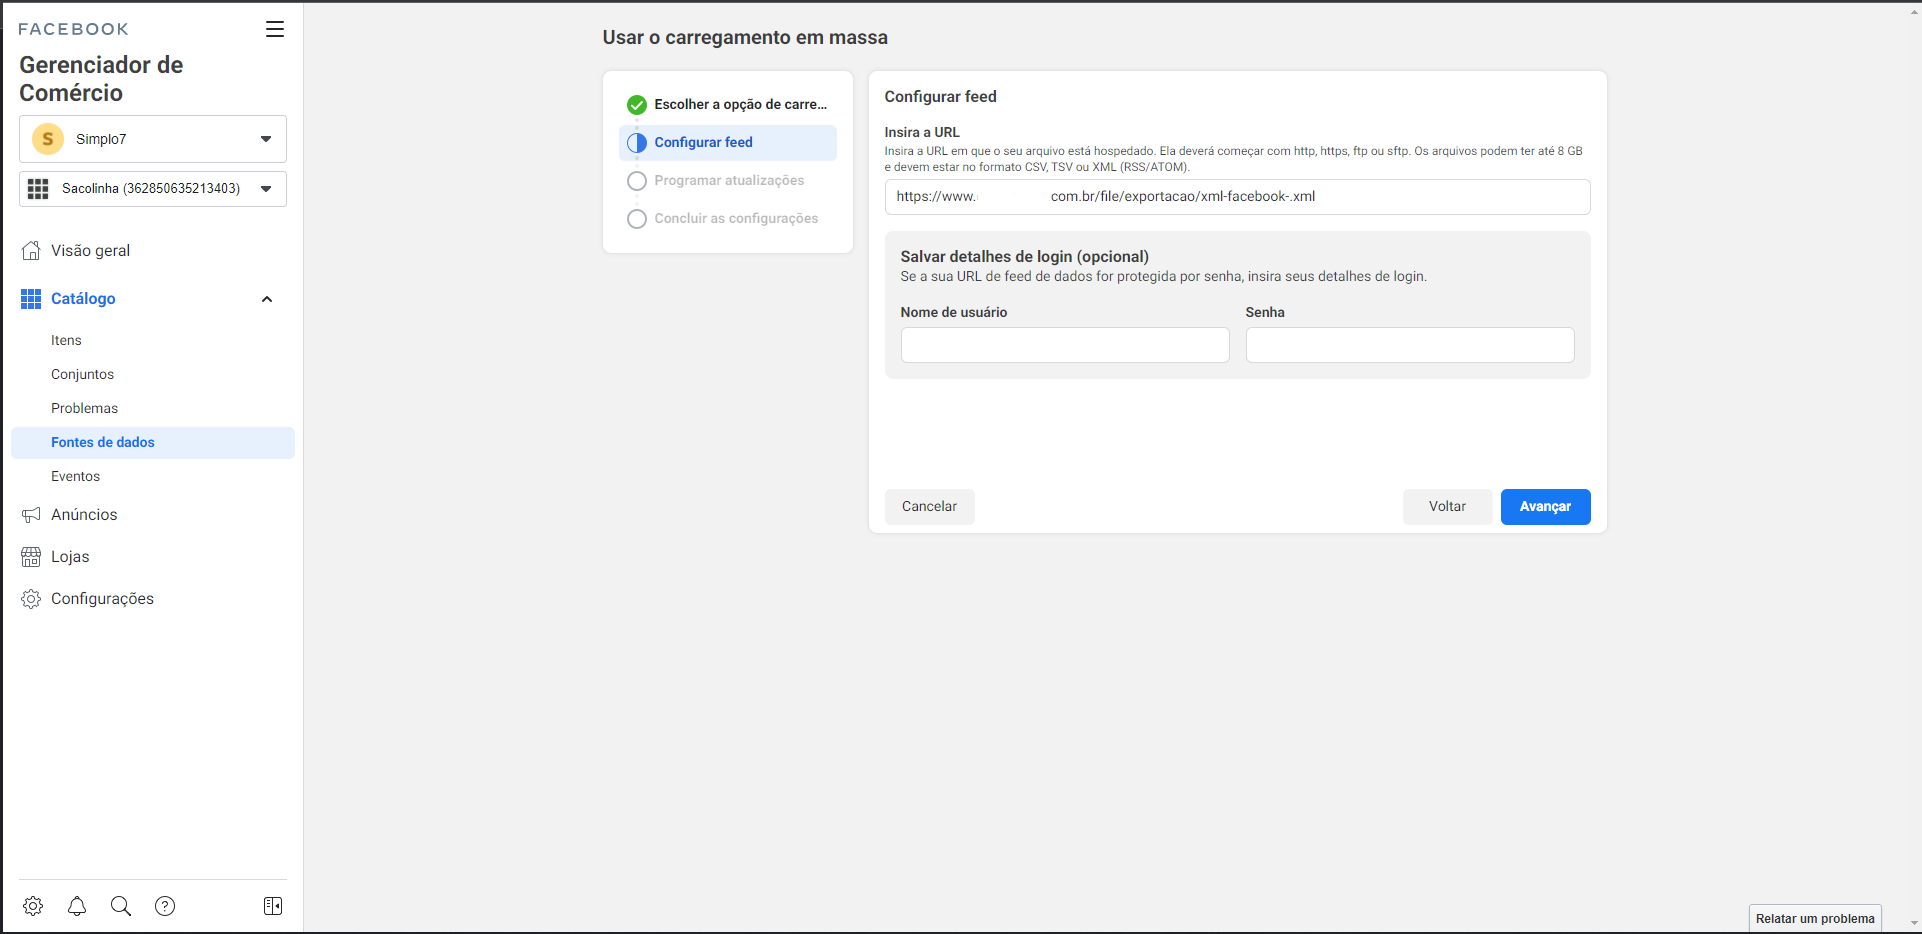Open the help question mark icon
The height and width of the screenshot is (934, 1922).
click(x=165, y=906)
